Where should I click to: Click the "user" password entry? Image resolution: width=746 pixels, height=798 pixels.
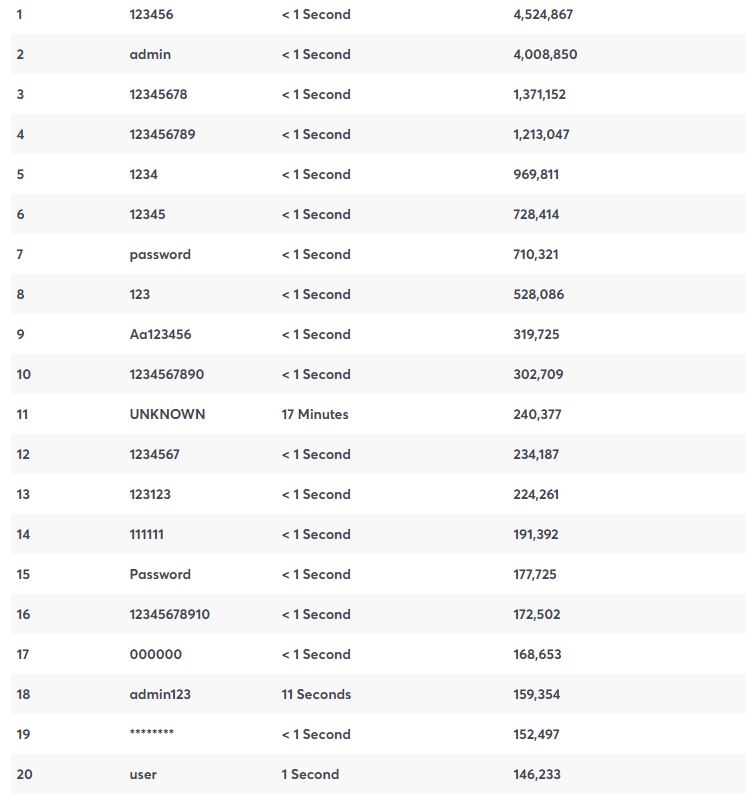[143, 775]
